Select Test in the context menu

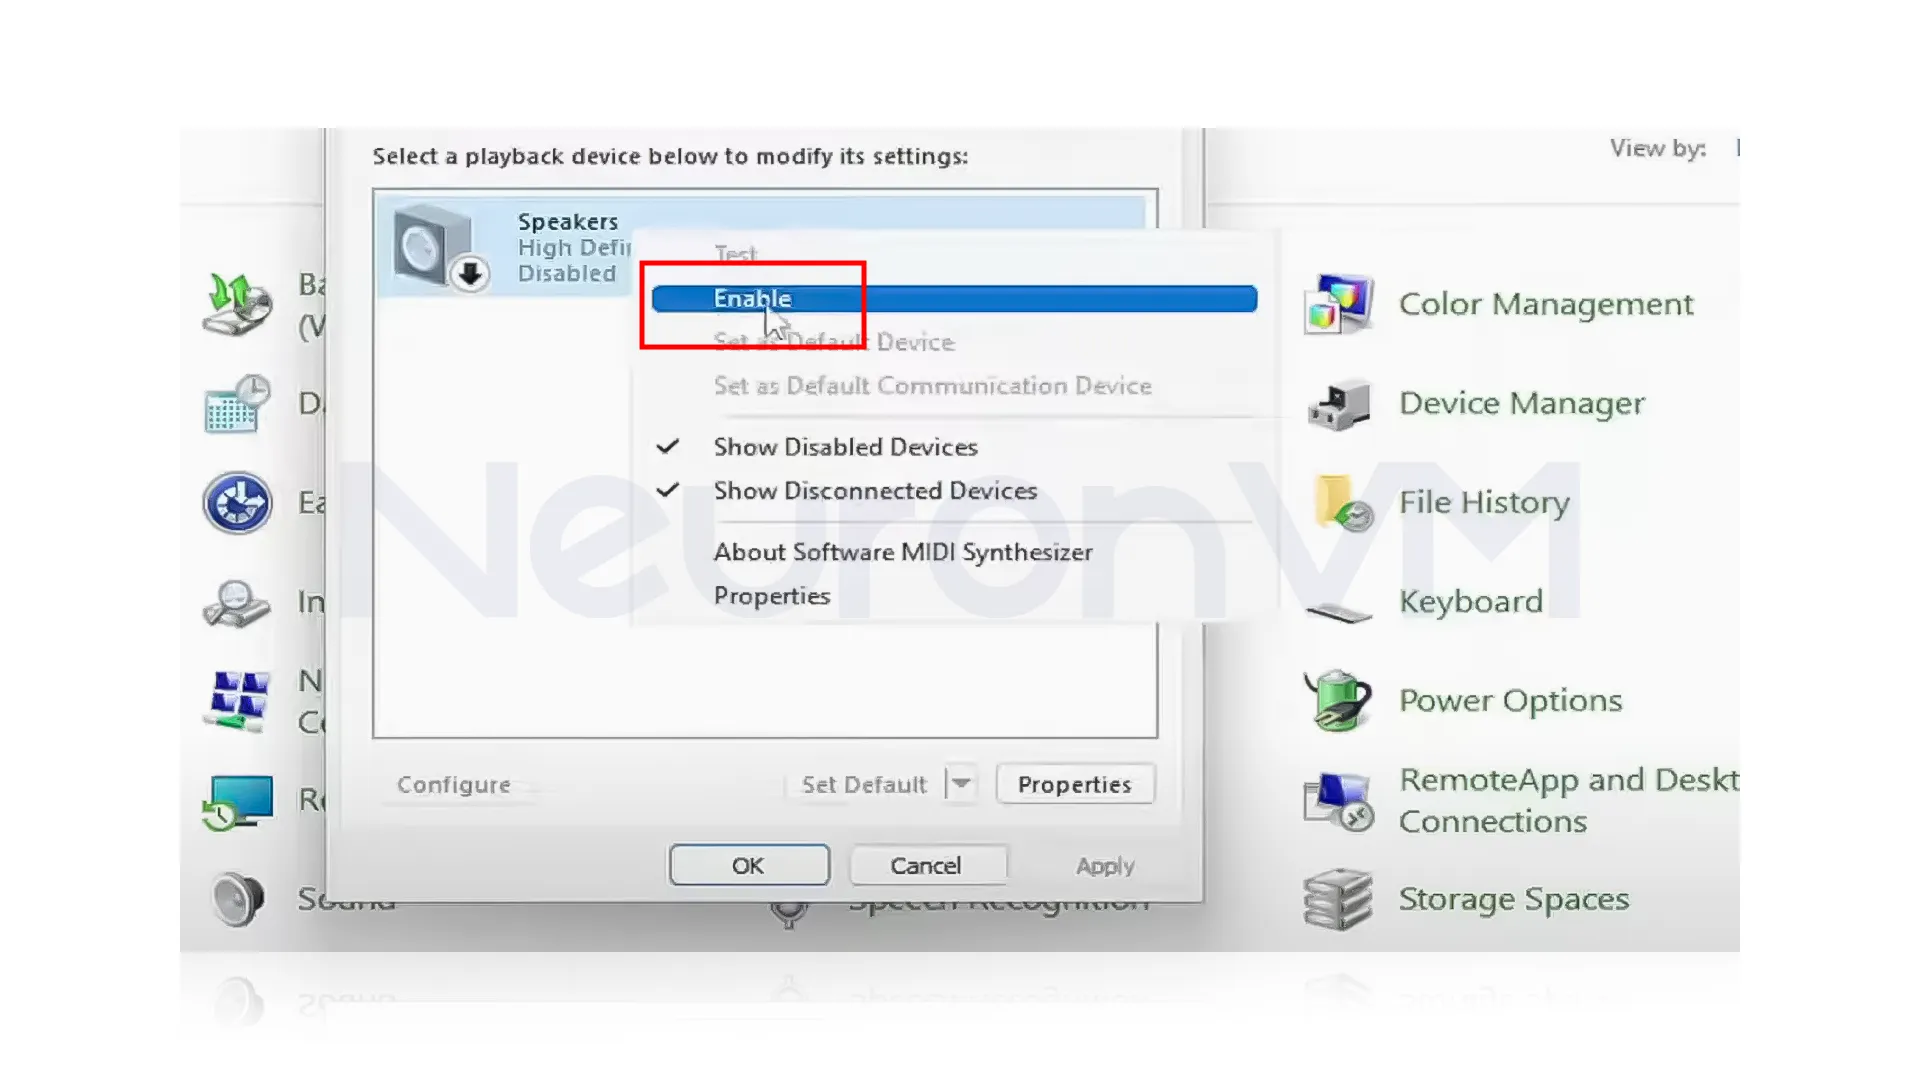[x=736, y=254]
